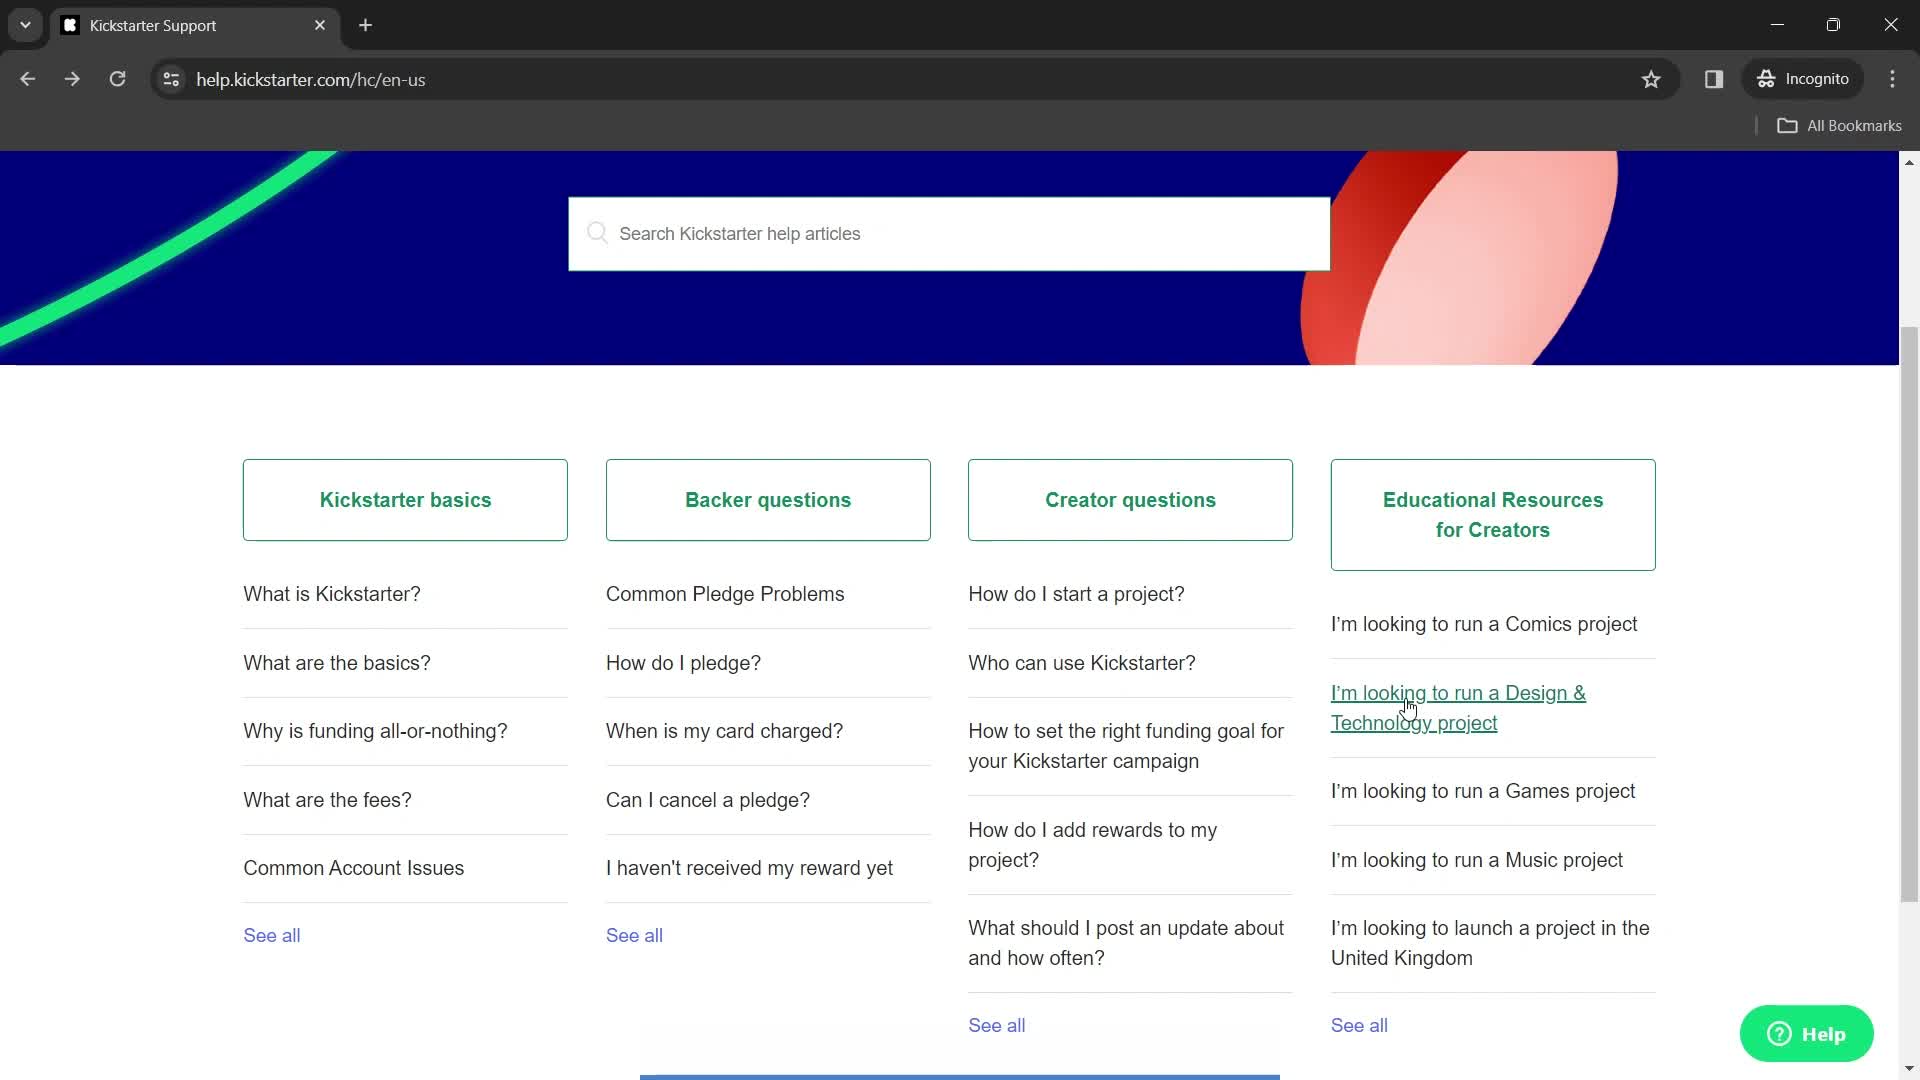Open the Creator questions category
This screenshot has height=1080, width=1920.
[x=1130, y=500]
